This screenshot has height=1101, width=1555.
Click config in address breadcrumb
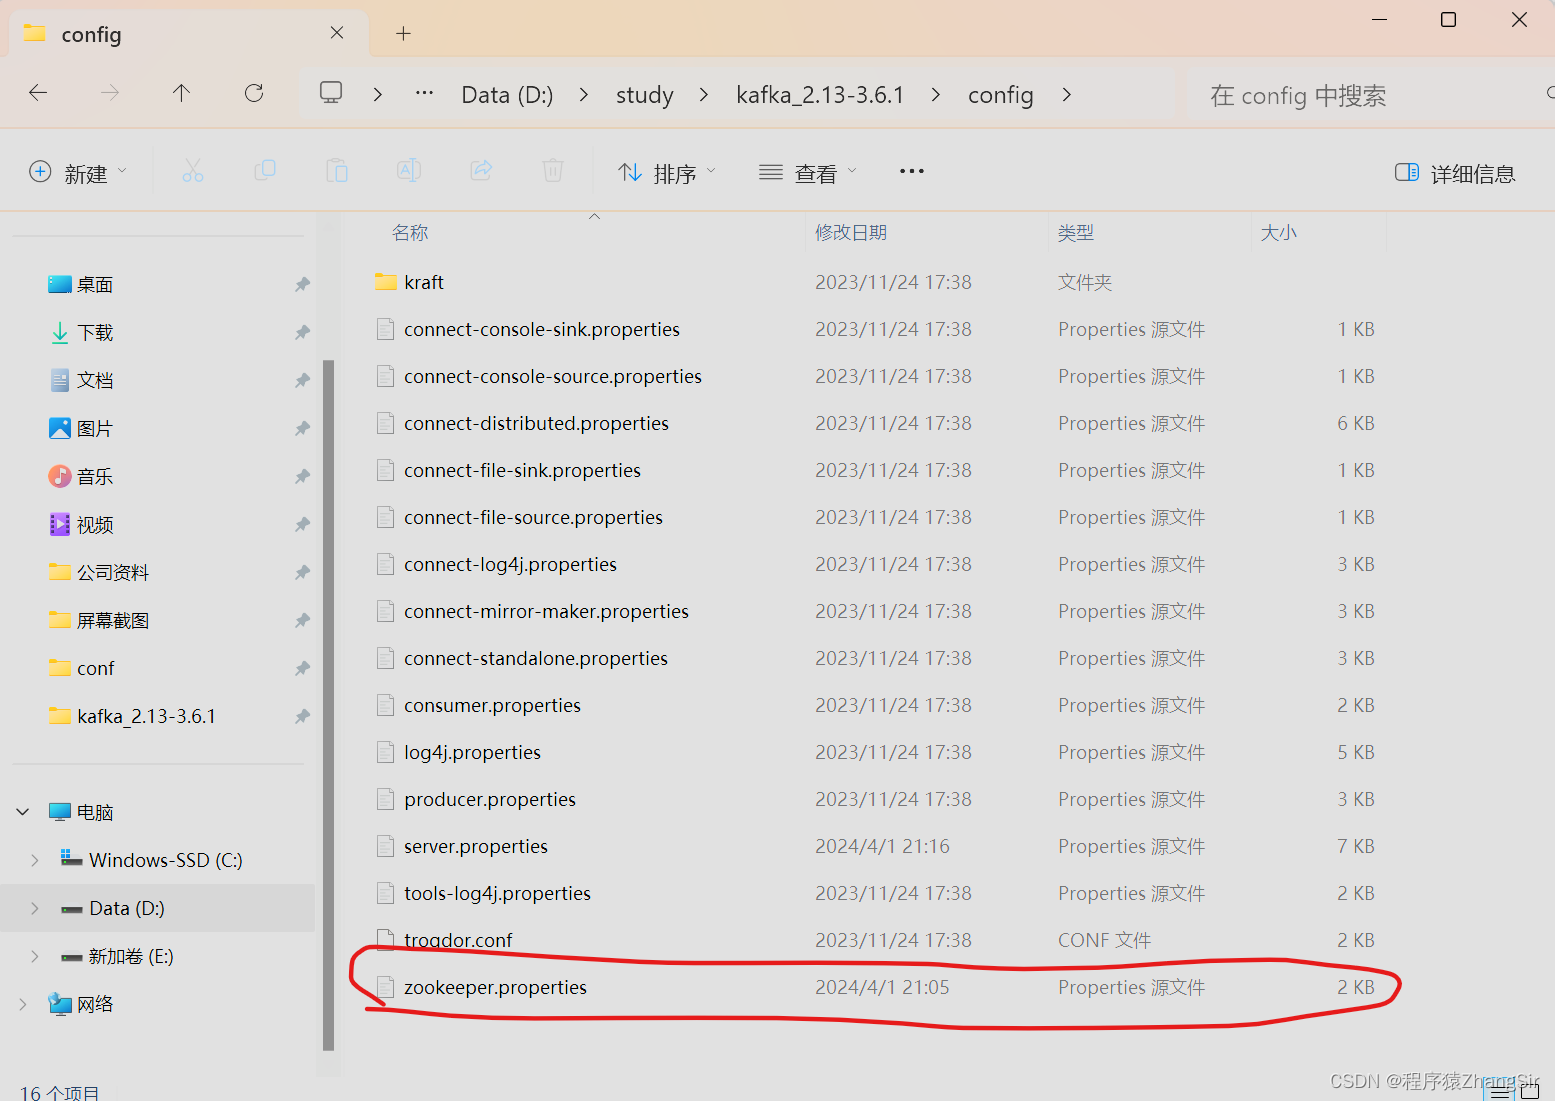pyautogui.click(x=1000, y=95)
